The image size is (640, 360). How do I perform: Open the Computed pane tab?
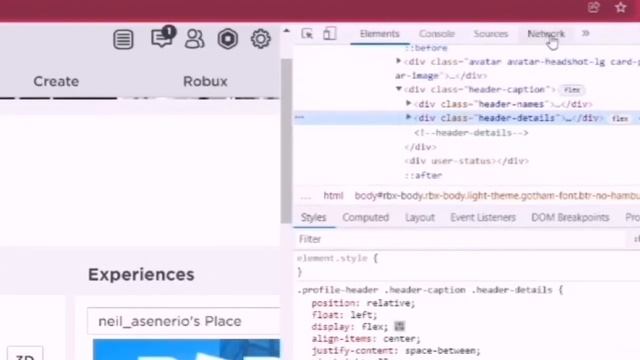pyautogui.click(x=365, y=218)
